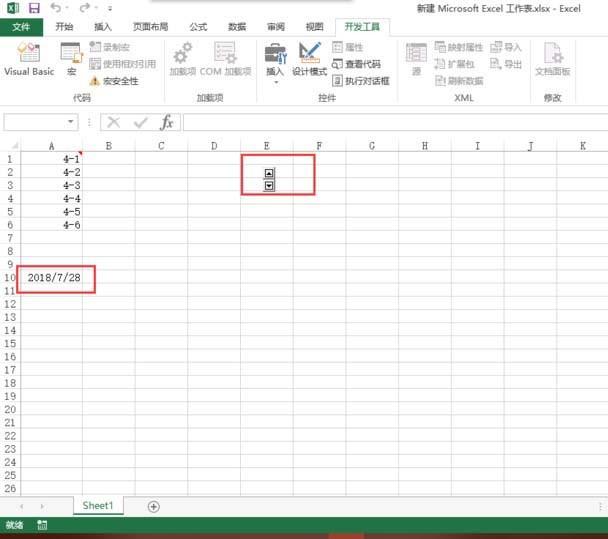Add a new sheet with plus button

coord(154,506)
